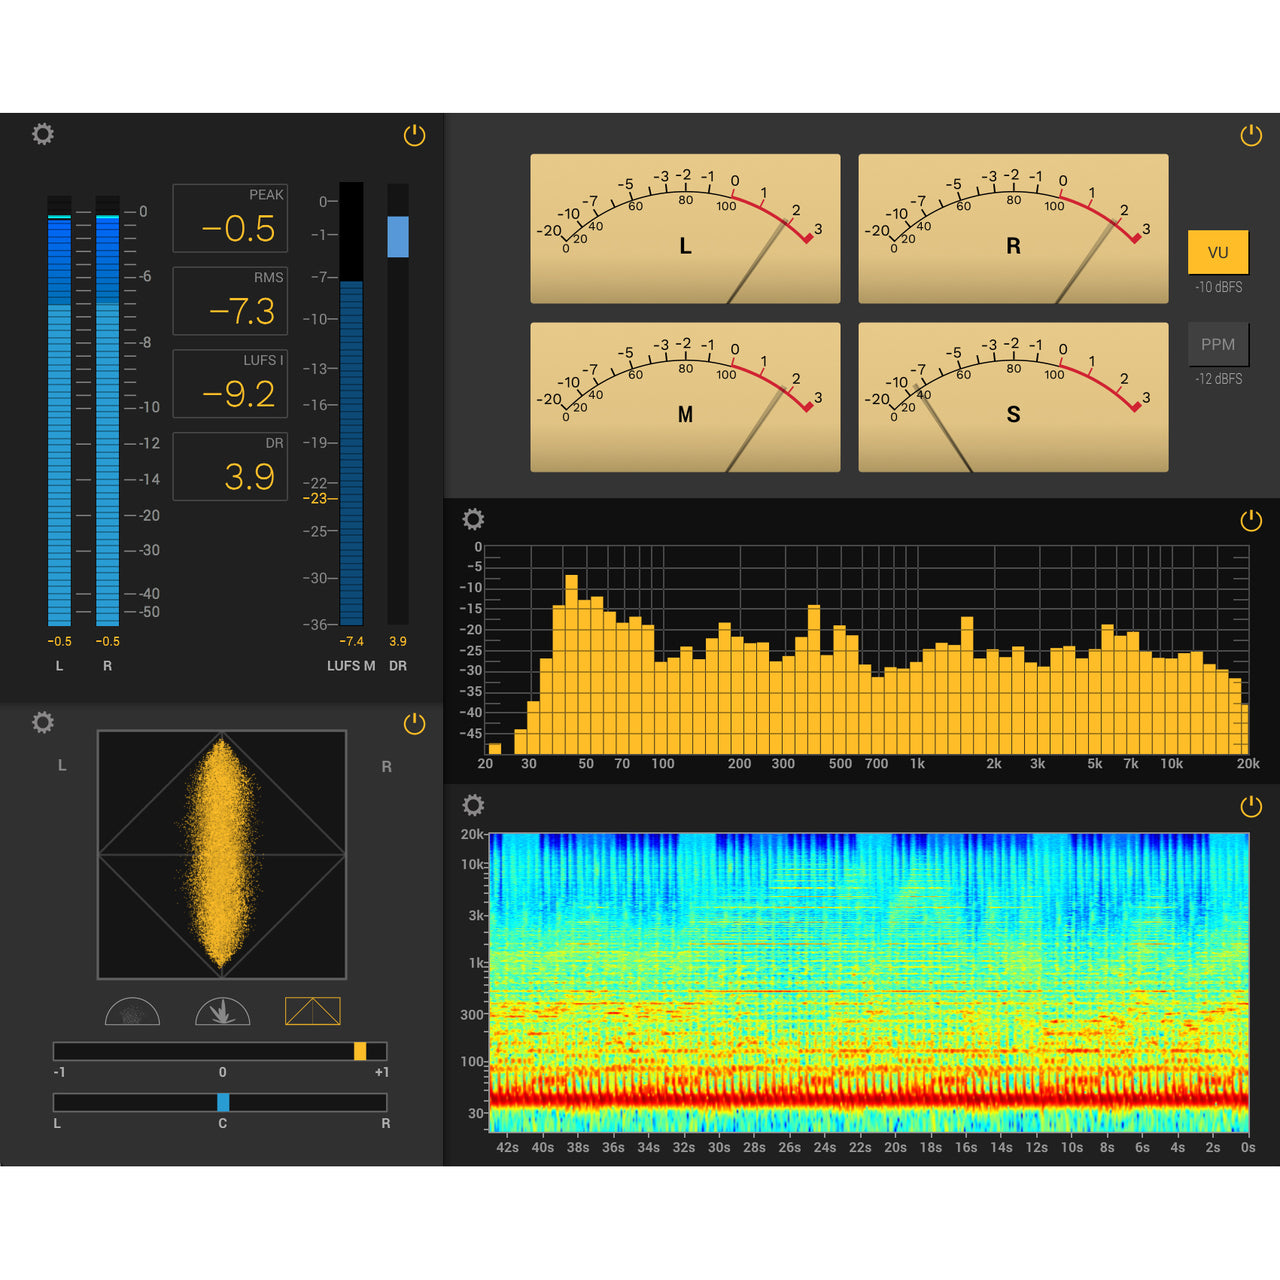
Task: Switch to PPM metering at -12 dBFS
Action: click(1217, 343)
